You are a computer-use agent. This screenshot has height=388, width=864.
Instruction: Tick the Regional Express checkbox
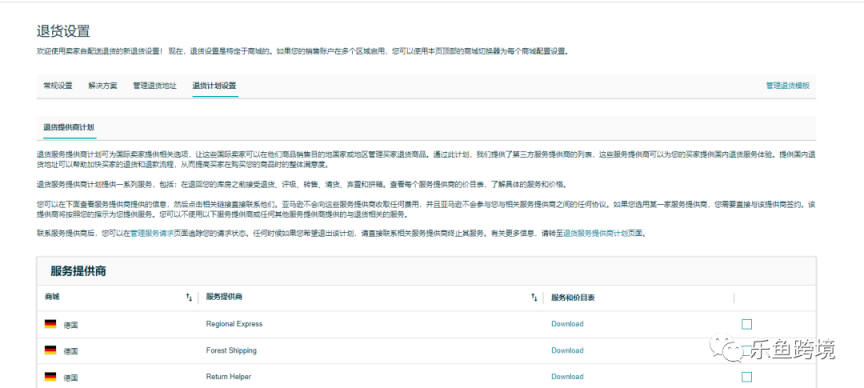click(x=747, y=324)
